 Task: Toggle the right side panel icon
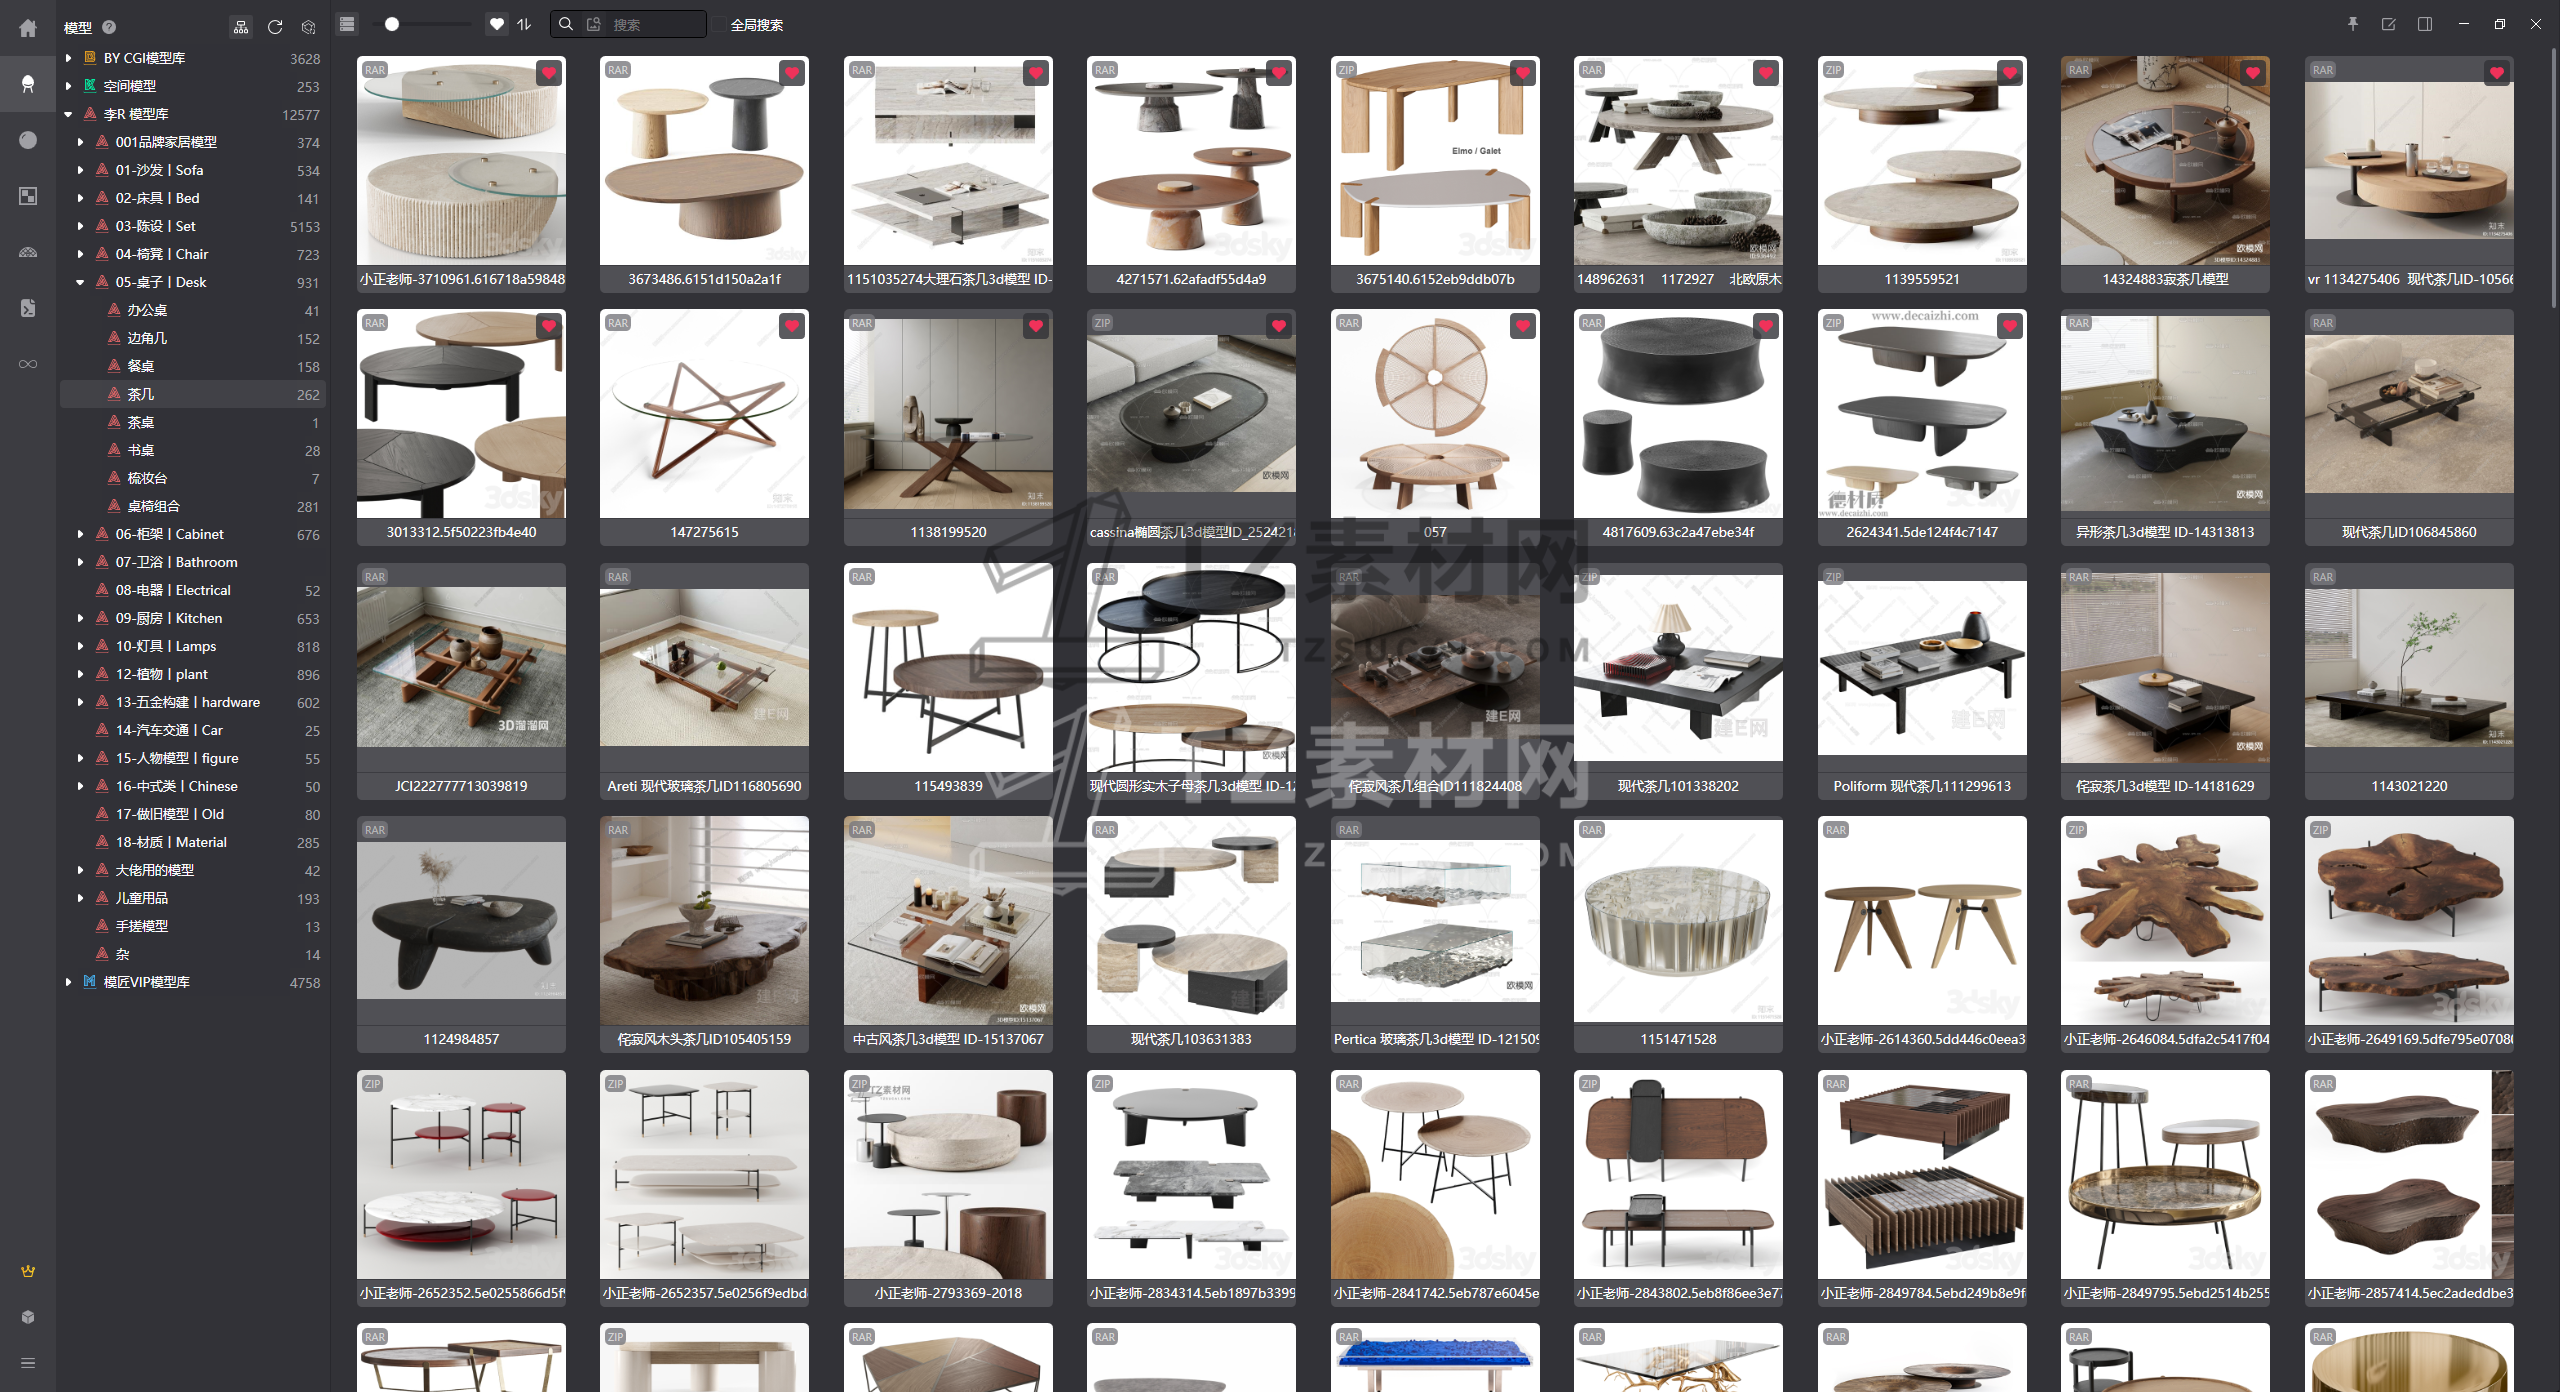tap(2425, 24)
